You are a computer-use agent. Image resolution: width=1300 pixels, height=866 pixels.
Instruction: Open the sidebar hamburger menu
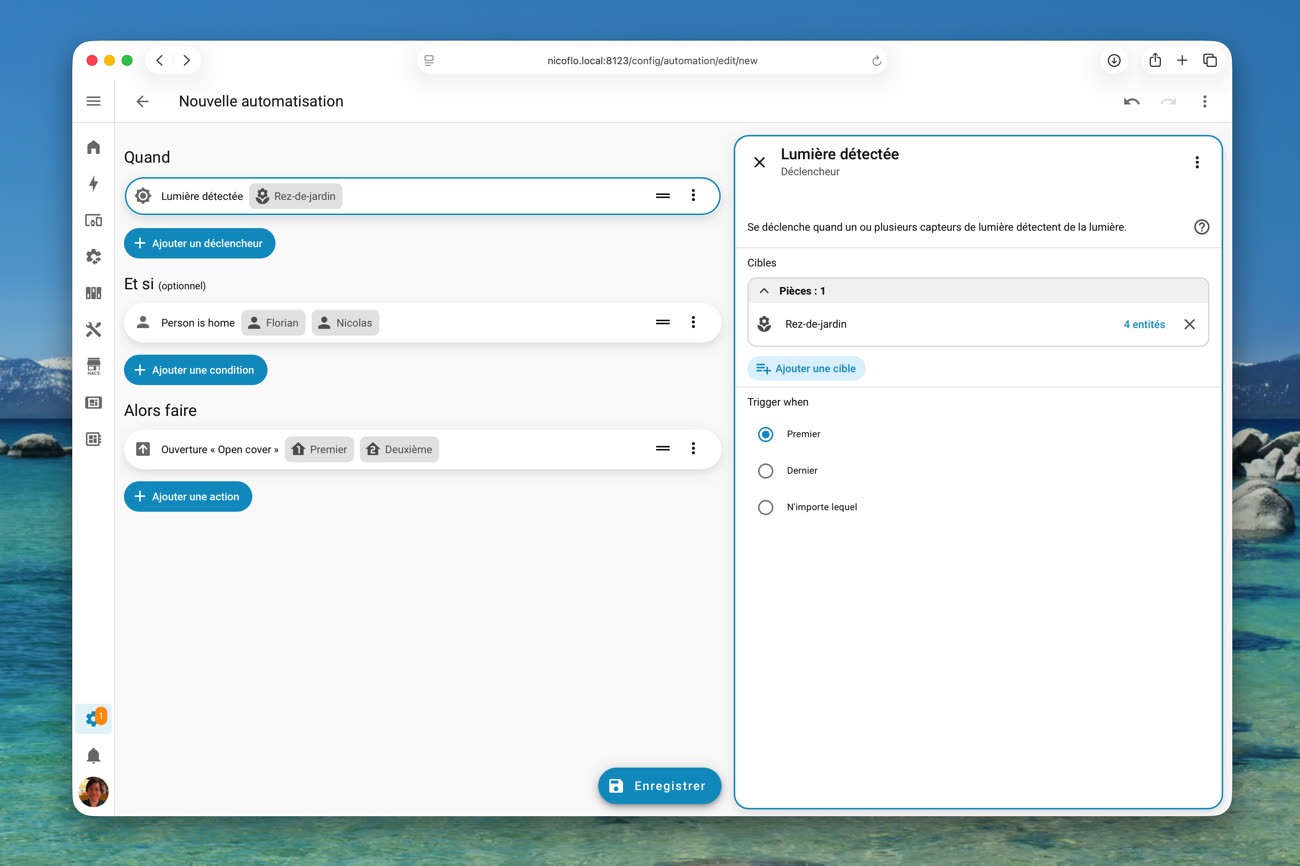[93, 101]
